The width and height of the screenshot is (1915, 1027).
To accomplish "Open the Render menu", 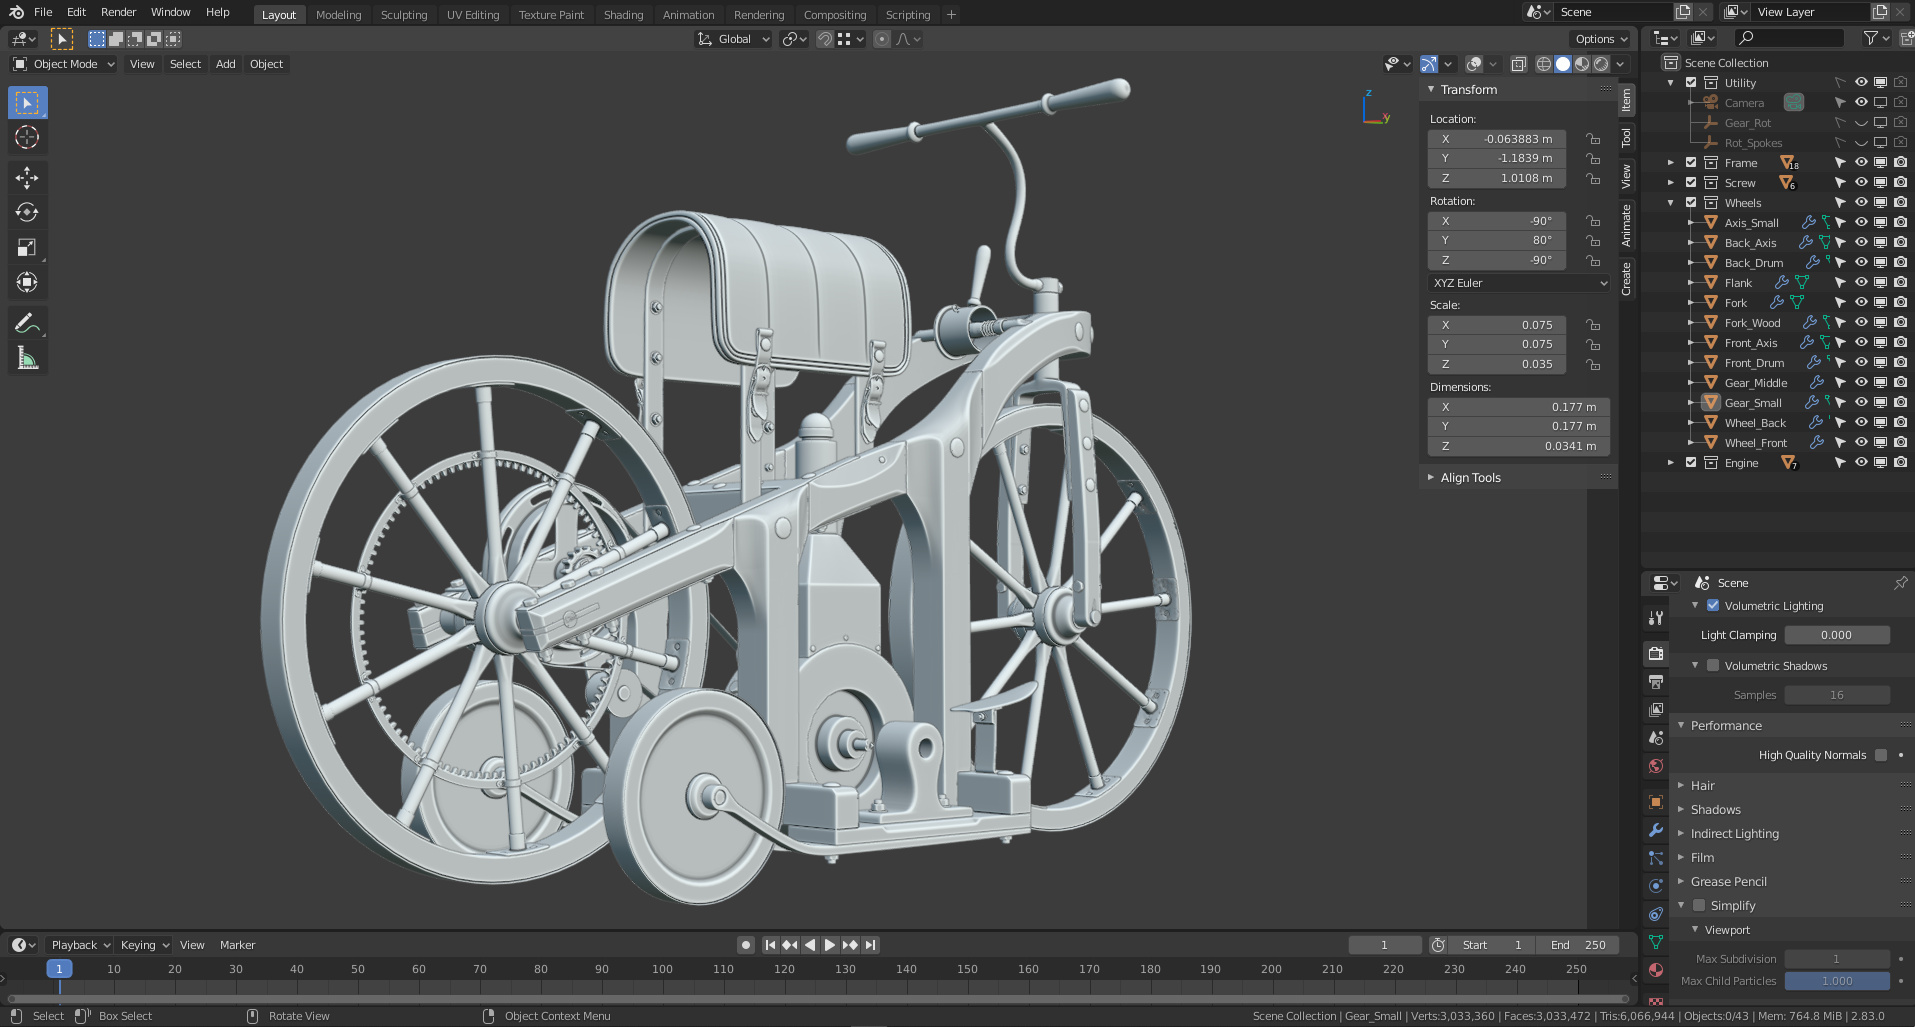I will click(118, 12).
